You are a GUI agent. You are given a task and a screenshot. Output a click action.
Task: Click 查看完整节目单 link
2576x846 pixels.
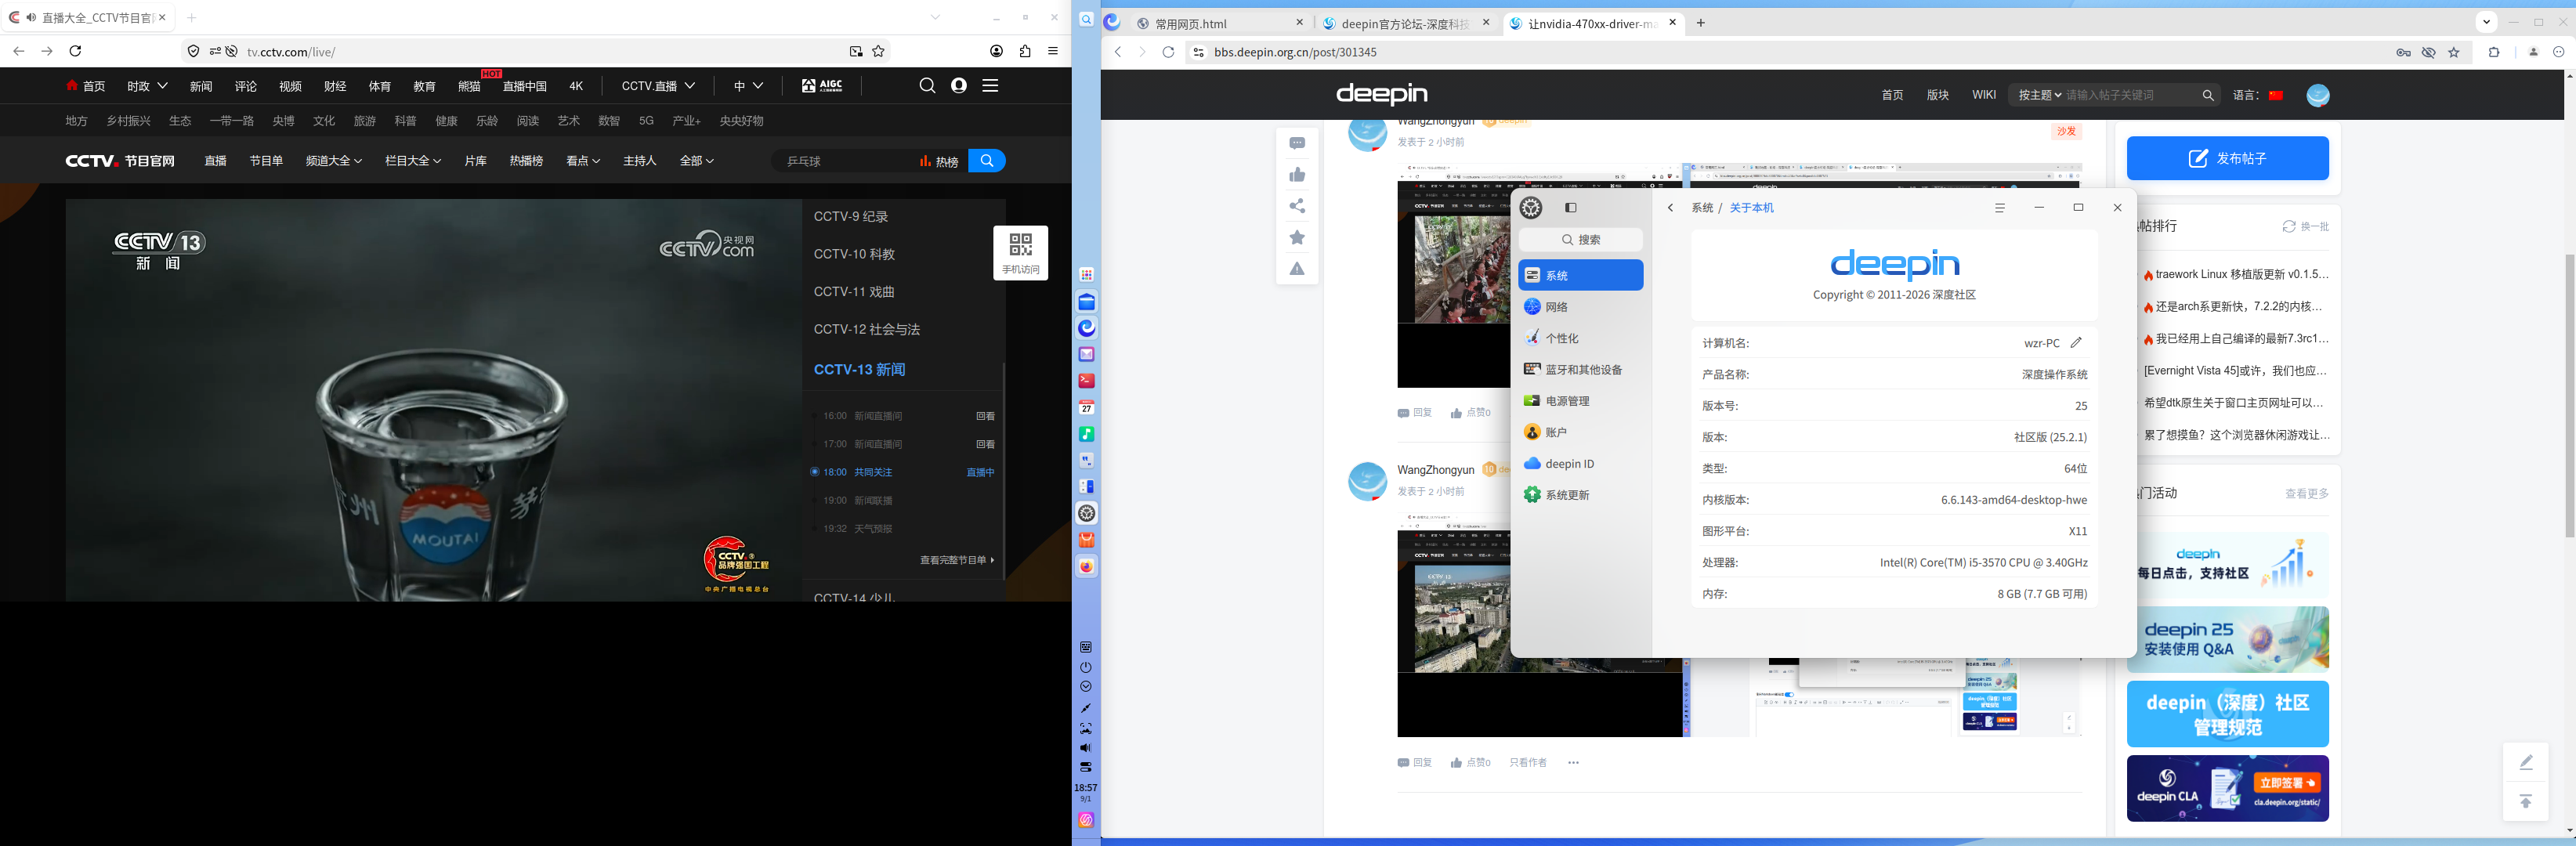(x=957, y=560)
